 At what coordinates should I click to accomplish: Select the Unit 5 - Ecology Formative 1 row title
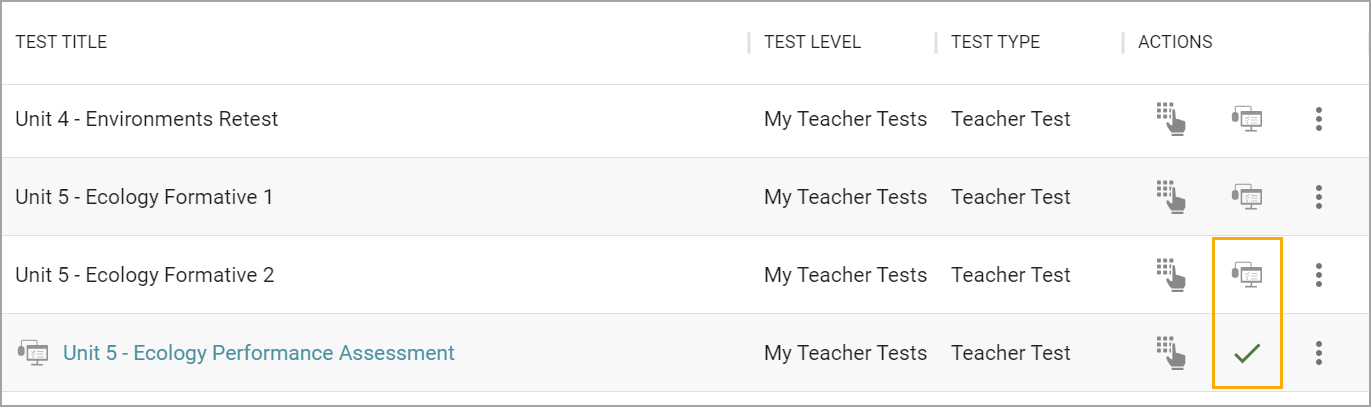click(144, 197)
